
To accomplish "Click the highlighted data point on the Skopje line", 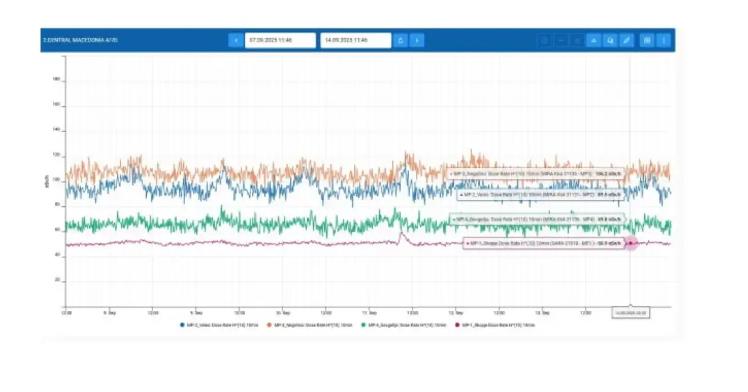I will tap(631, 243).
